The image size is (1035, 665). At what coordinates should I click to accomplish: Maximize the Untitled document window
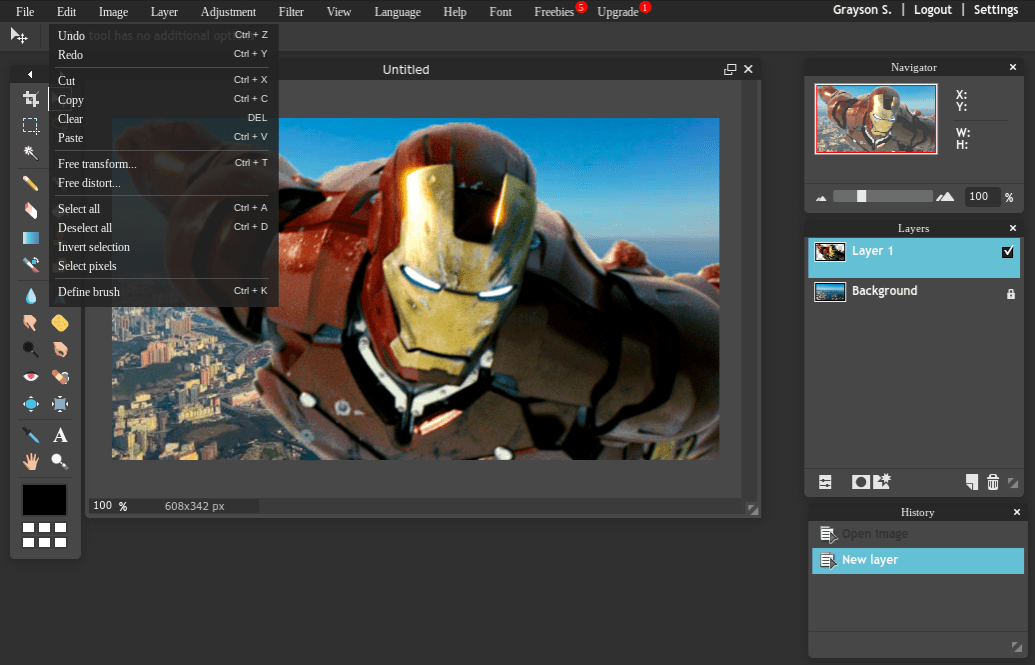tap(730, 69)
